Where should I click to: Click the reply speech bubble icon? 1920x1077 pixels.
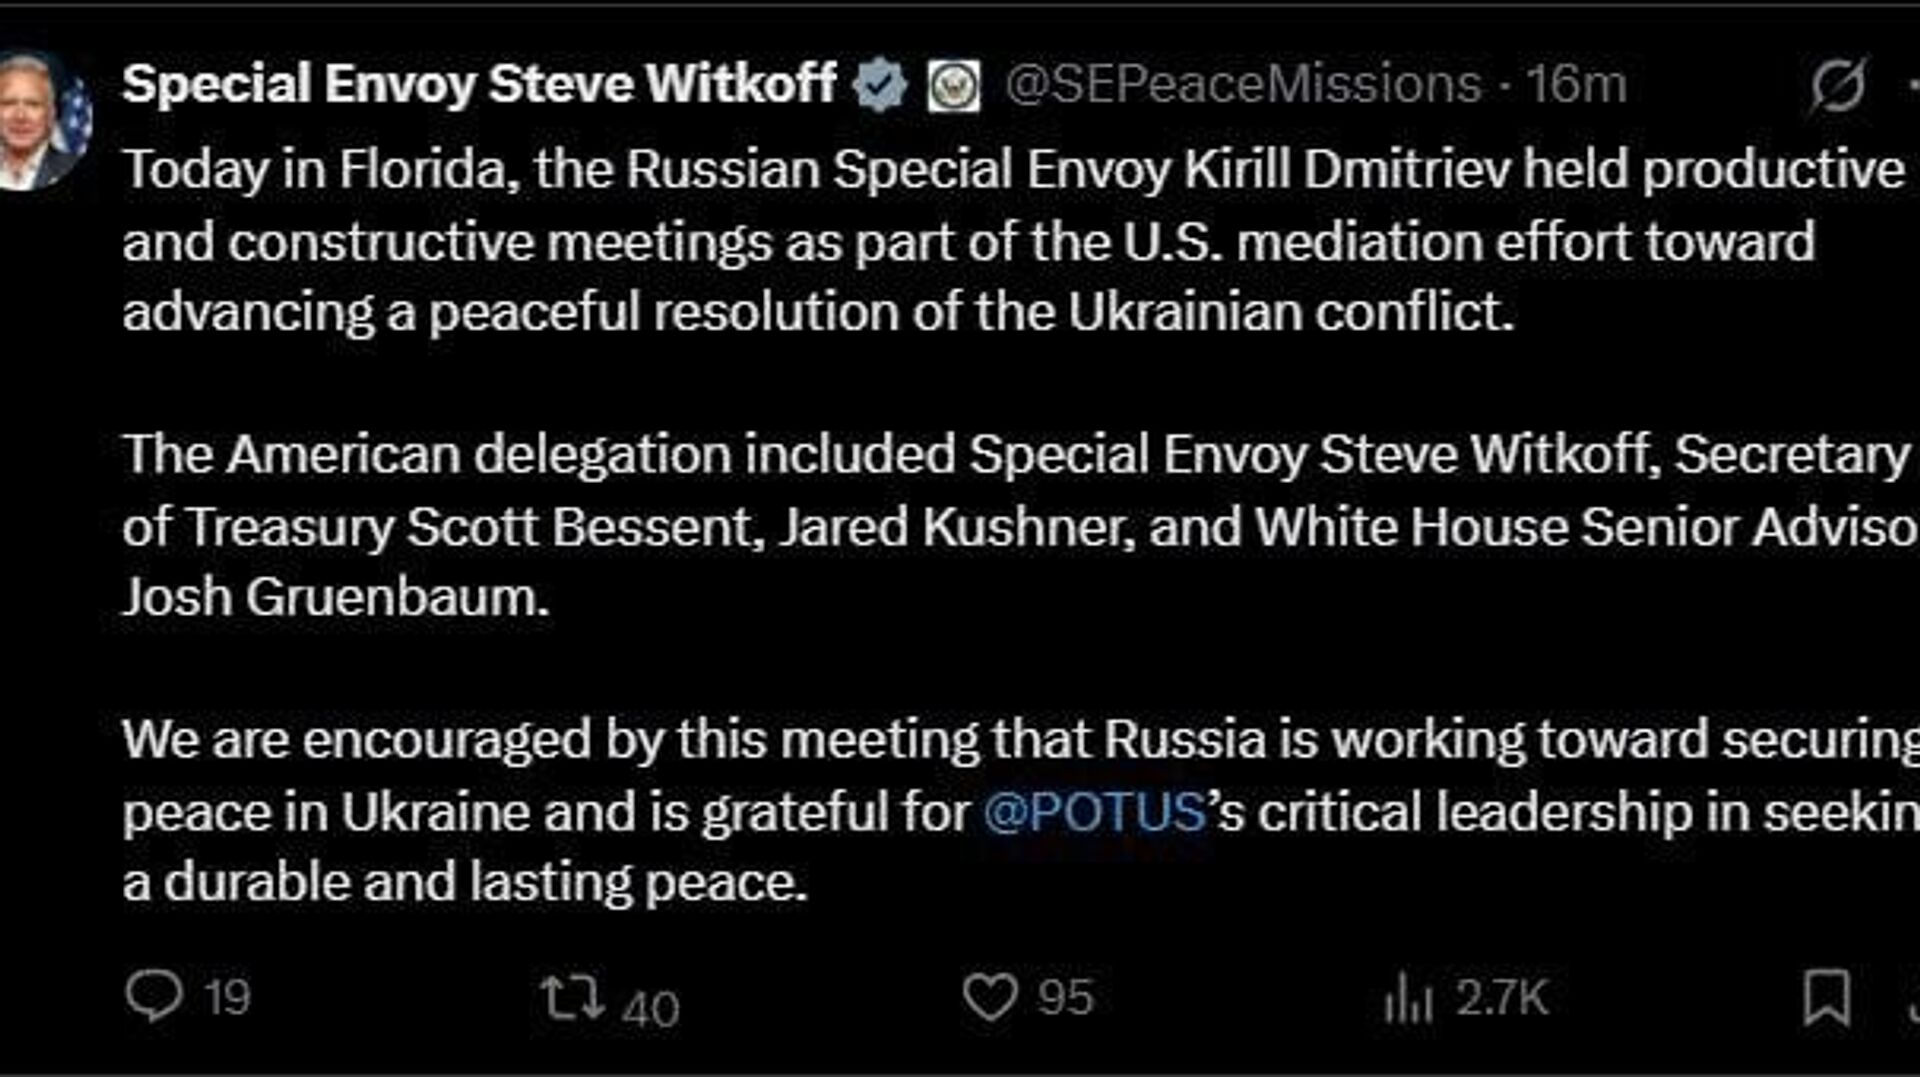(154, 996)
